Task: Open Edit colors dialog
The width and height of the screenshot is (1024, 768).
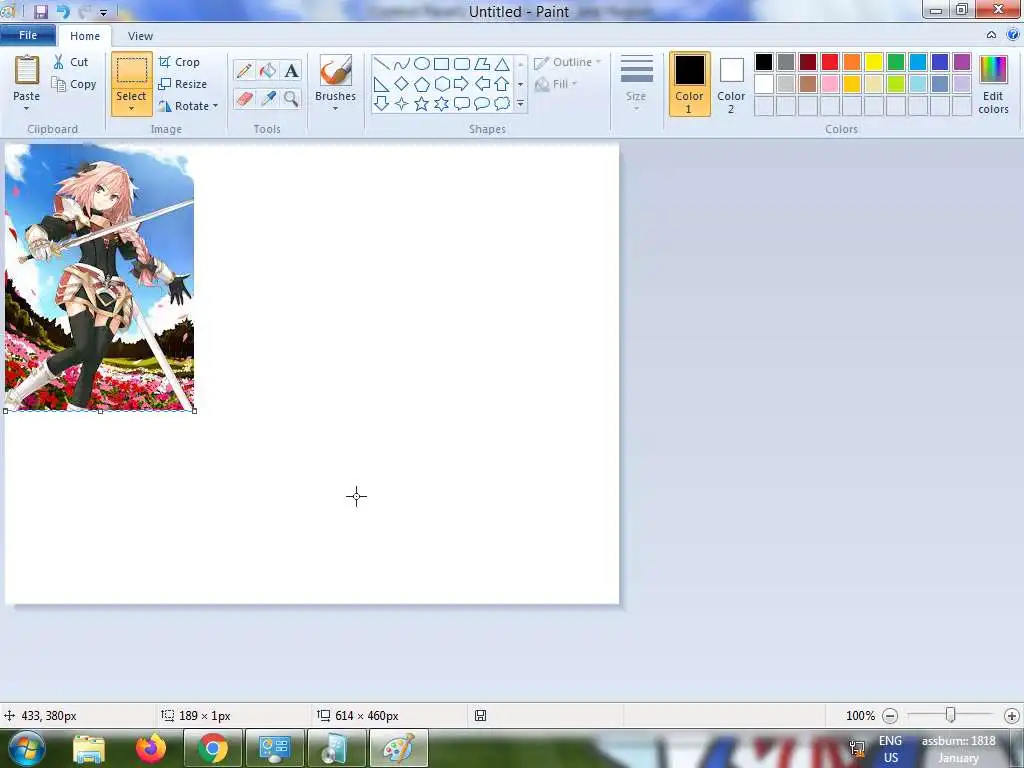Action: coord(993,84)
